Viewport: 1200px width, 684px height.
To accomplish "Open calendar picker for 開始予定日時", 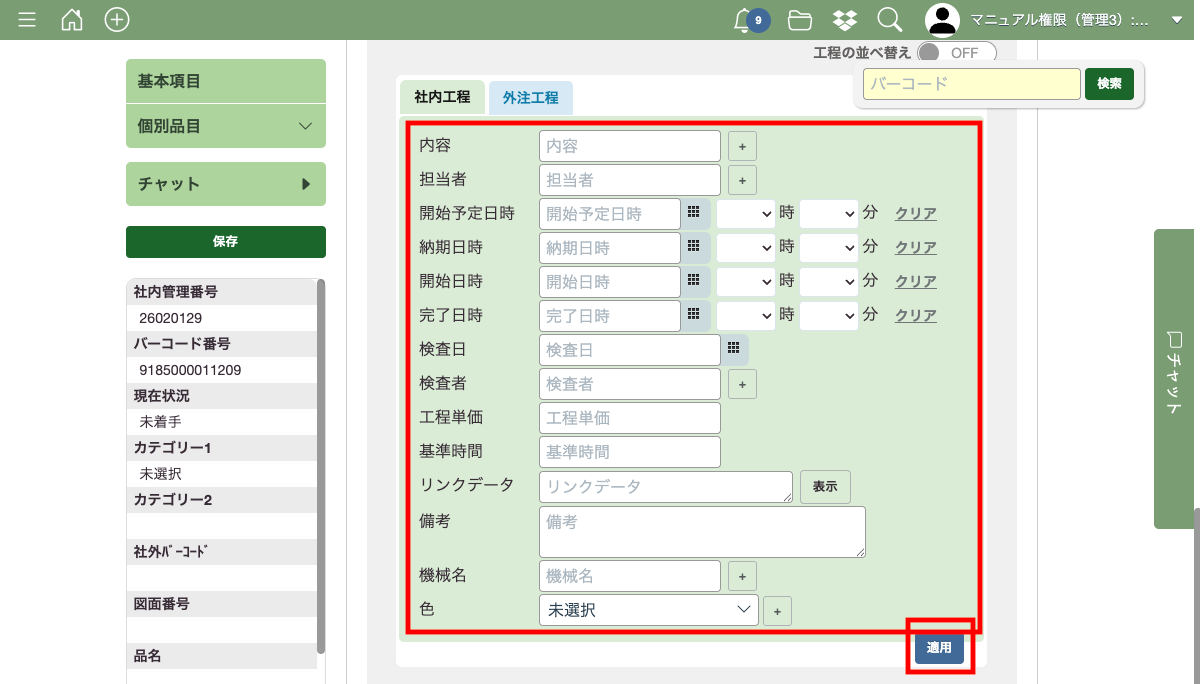I will [x=693, y=213].
